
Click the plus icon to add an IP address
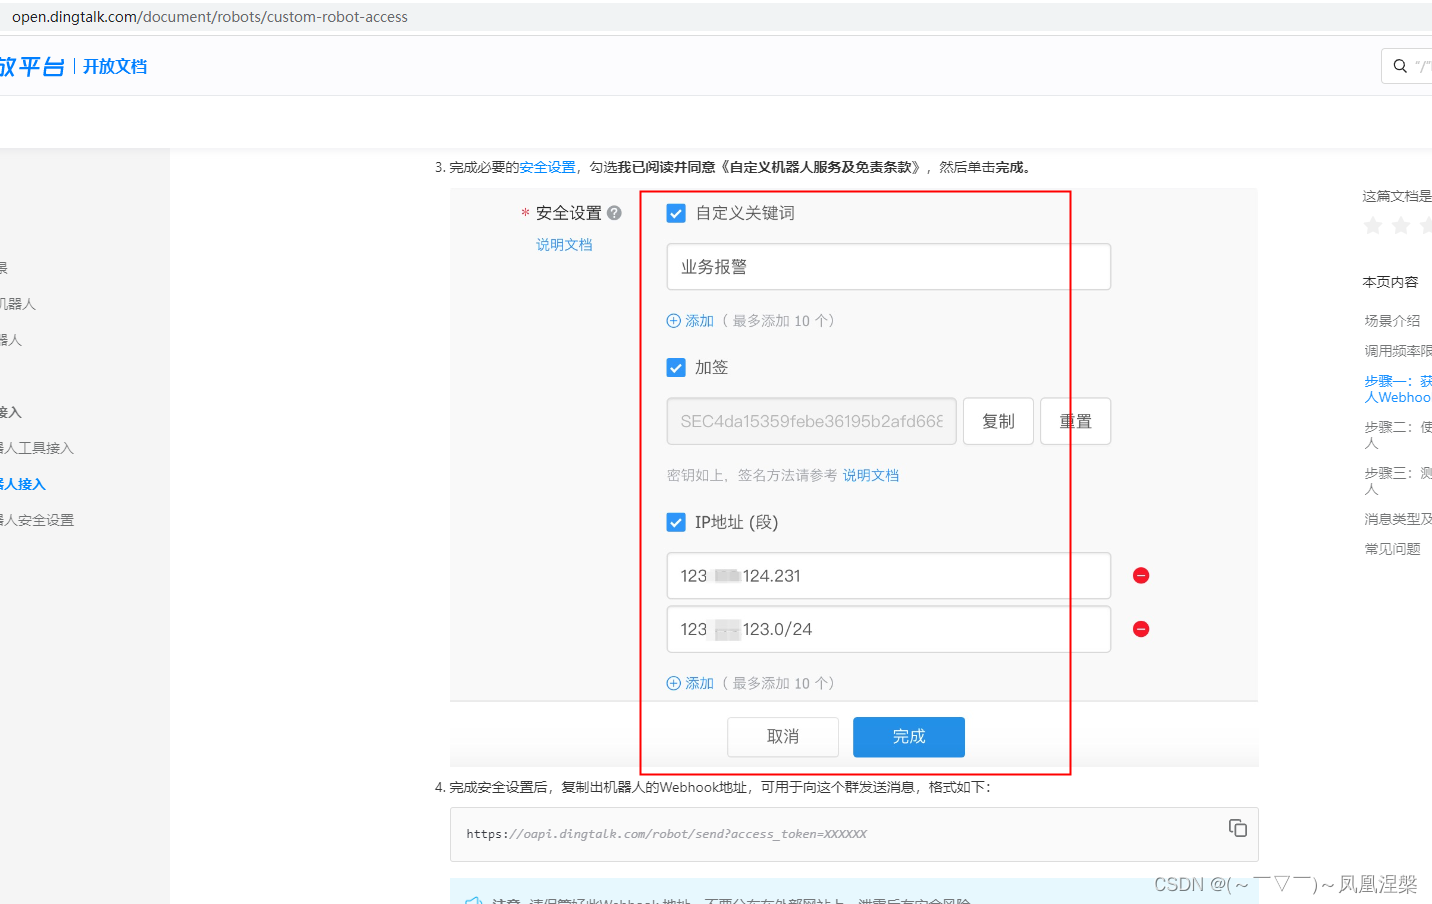[x=673, y=683]
